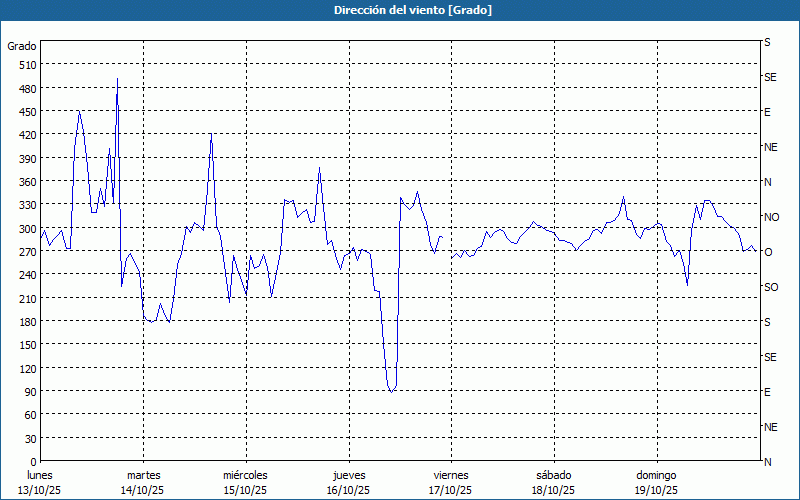Click the date 19/10/25 under domingo
Screen dimensions: 800x500
pos(655,490)
